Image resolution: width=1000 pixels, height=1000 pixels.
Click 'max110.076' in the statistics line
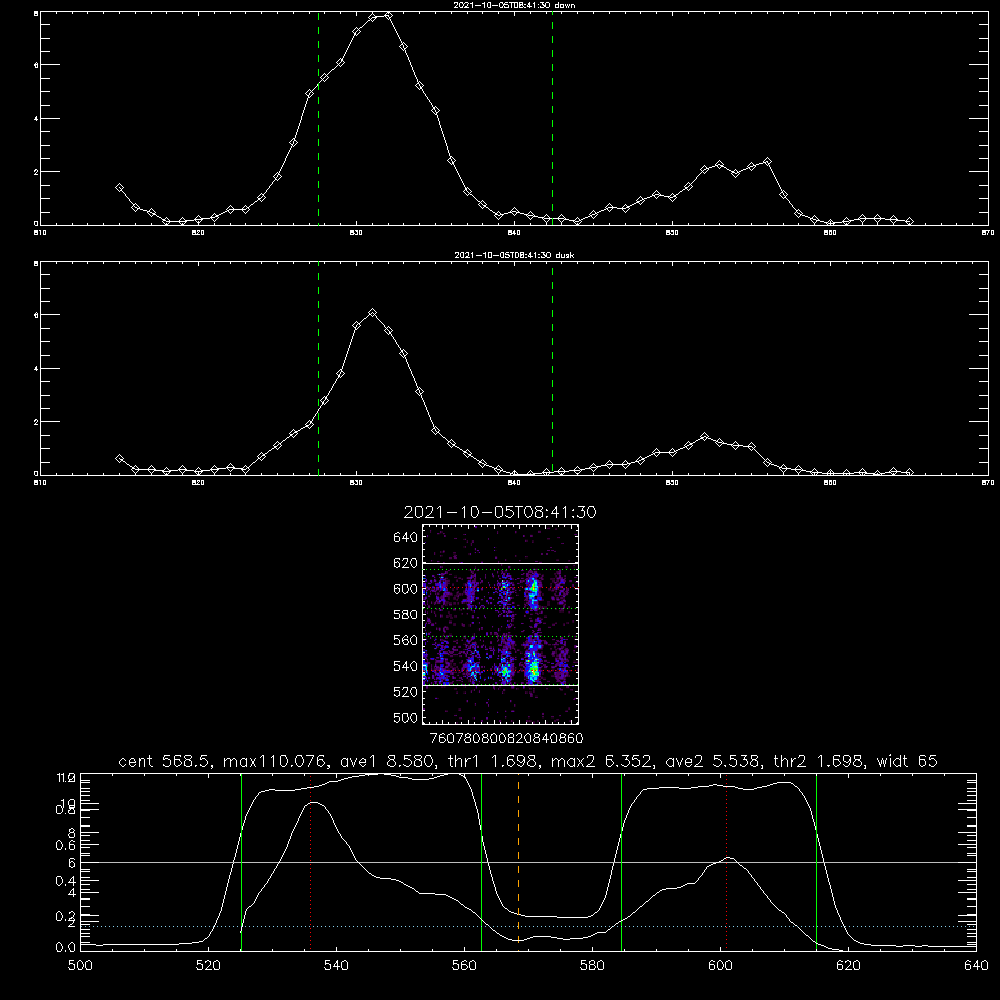point(276,761)
